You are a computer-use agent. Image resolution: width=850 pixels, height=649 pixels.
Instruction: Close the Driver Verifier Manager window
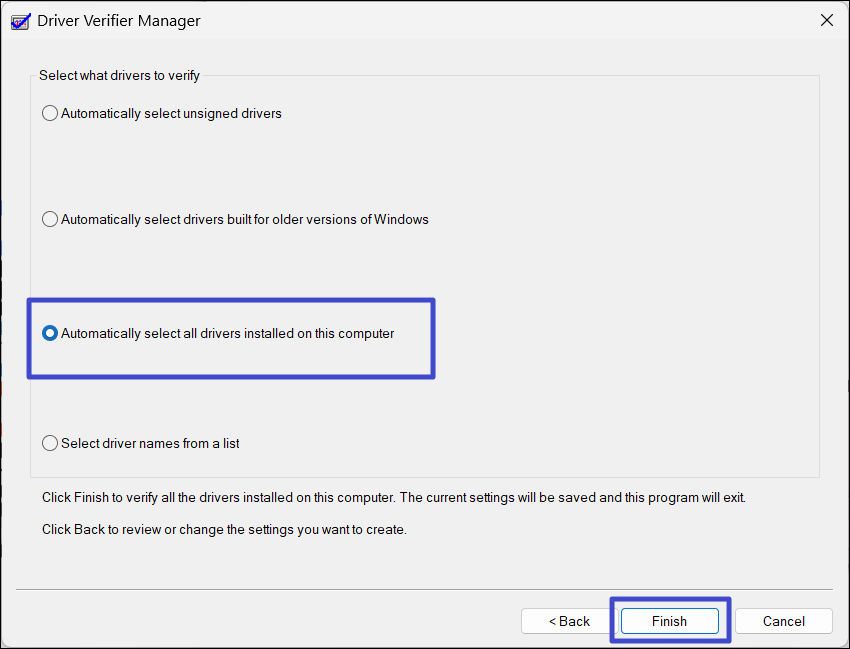(826, 20)
